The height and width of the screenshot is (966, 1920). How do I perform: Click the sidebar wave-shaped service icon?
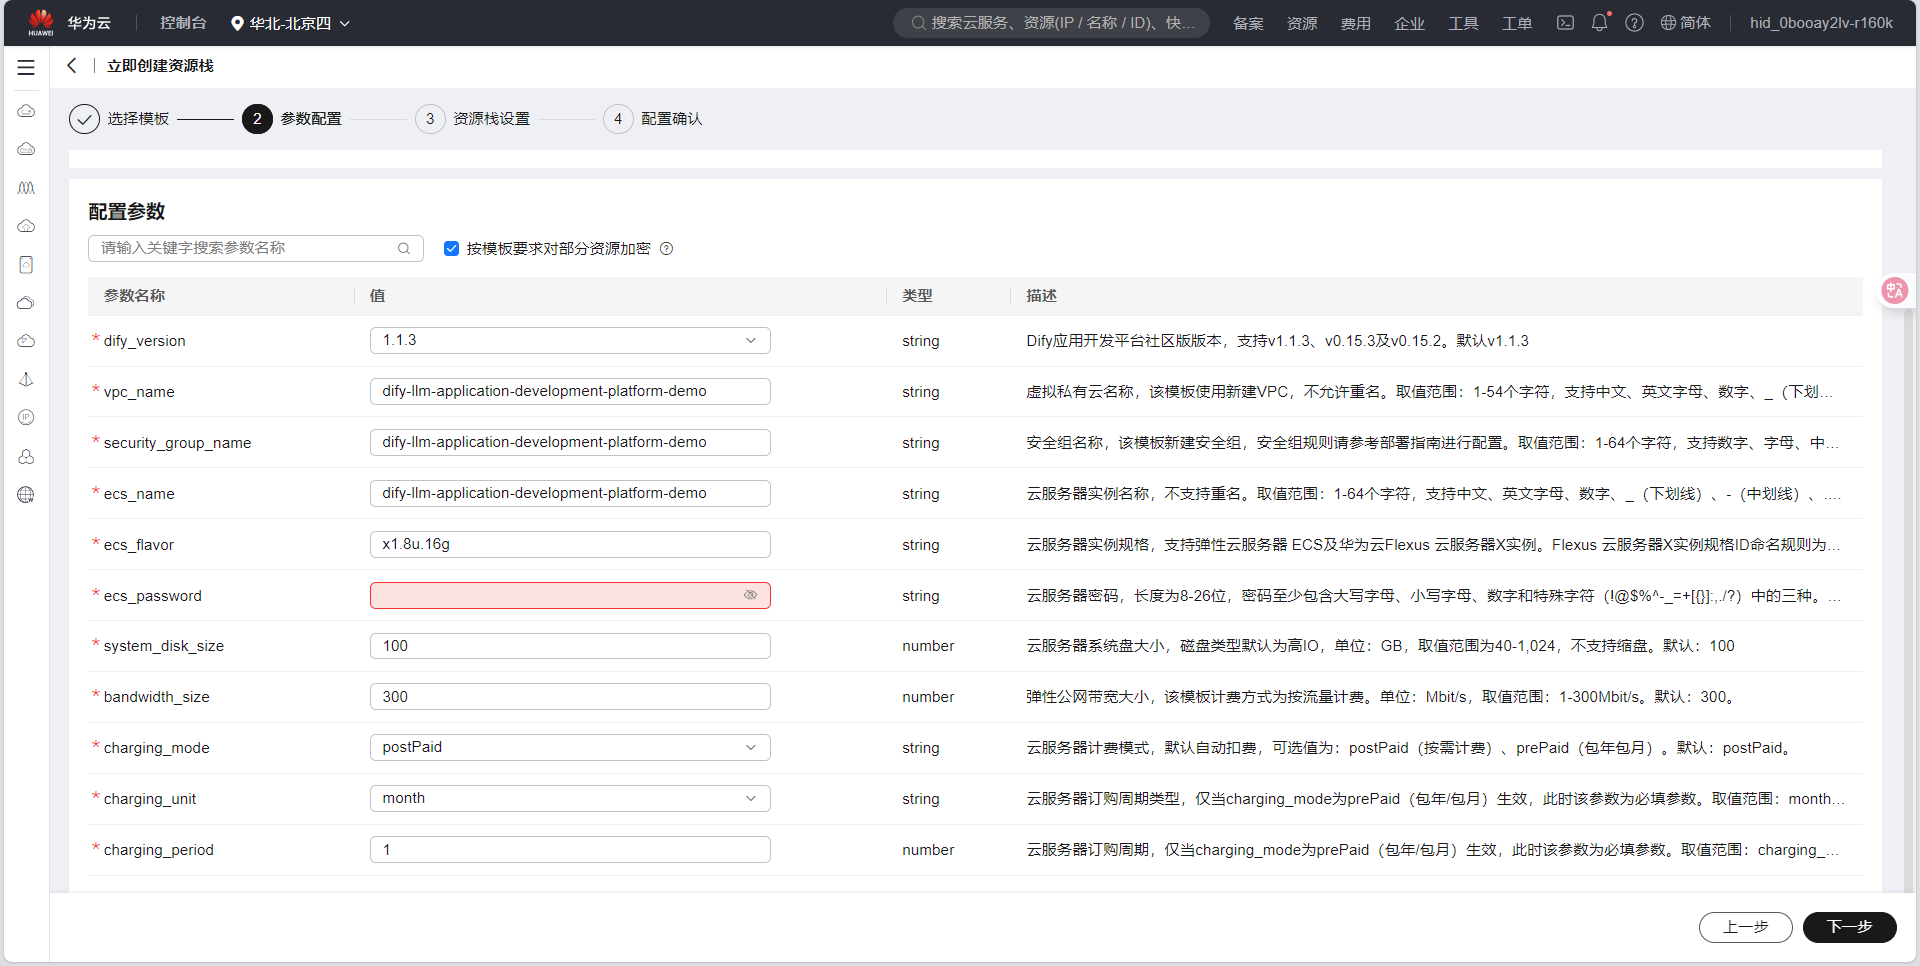[26, 188]
